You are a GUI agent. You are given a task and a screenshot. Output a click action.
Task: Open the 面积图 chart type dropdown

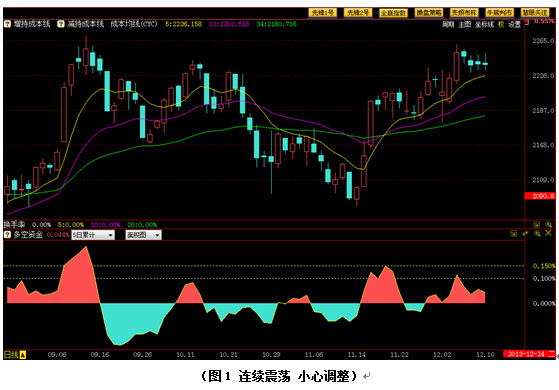[143, 235]
